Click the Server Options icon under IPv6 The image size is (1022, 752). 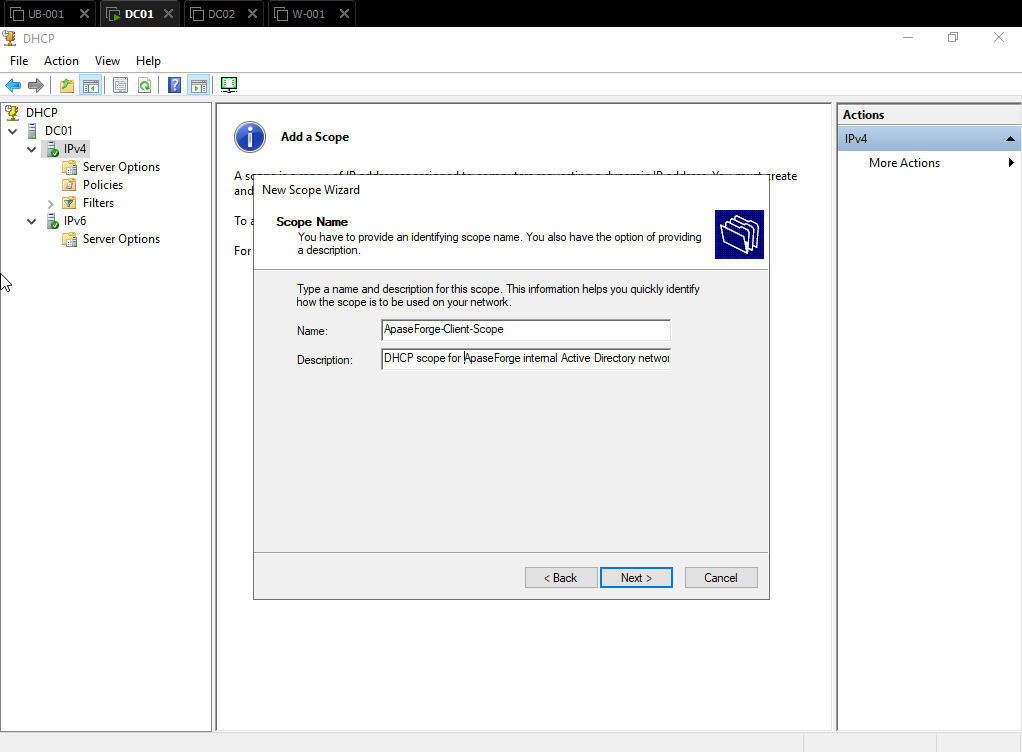coord(69,240)
